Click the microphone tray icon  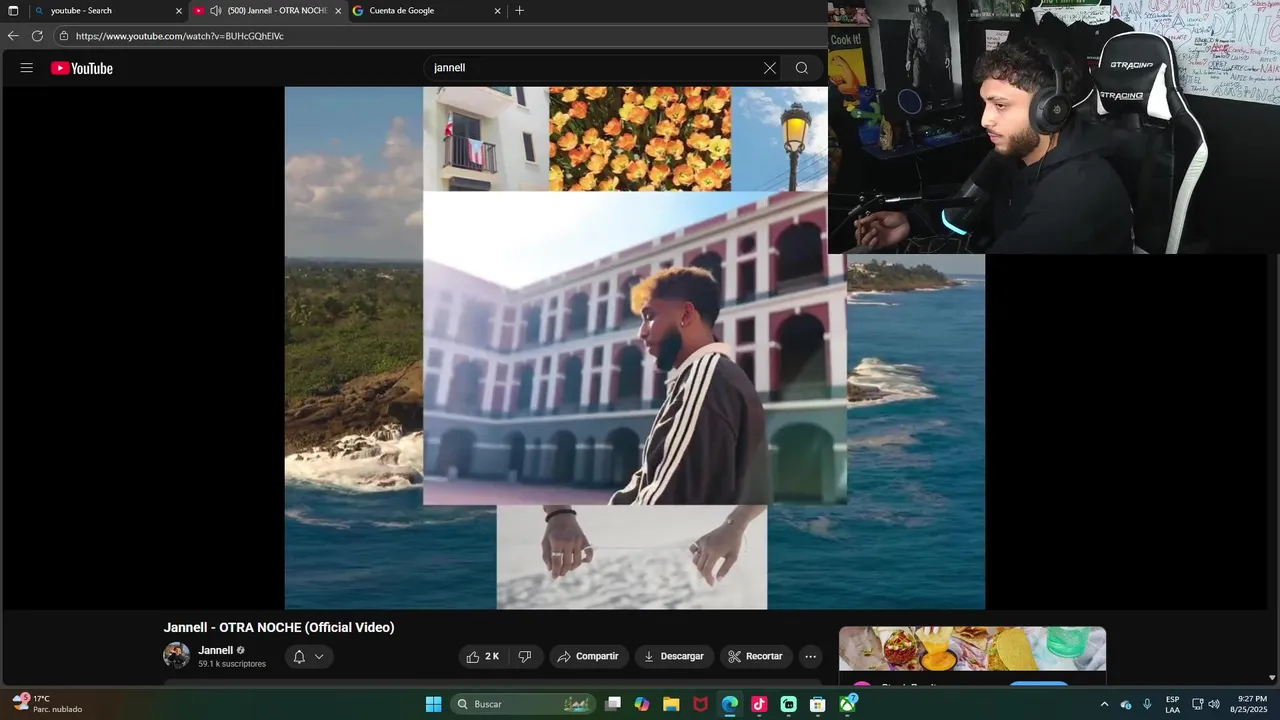tap(1147, 704)
